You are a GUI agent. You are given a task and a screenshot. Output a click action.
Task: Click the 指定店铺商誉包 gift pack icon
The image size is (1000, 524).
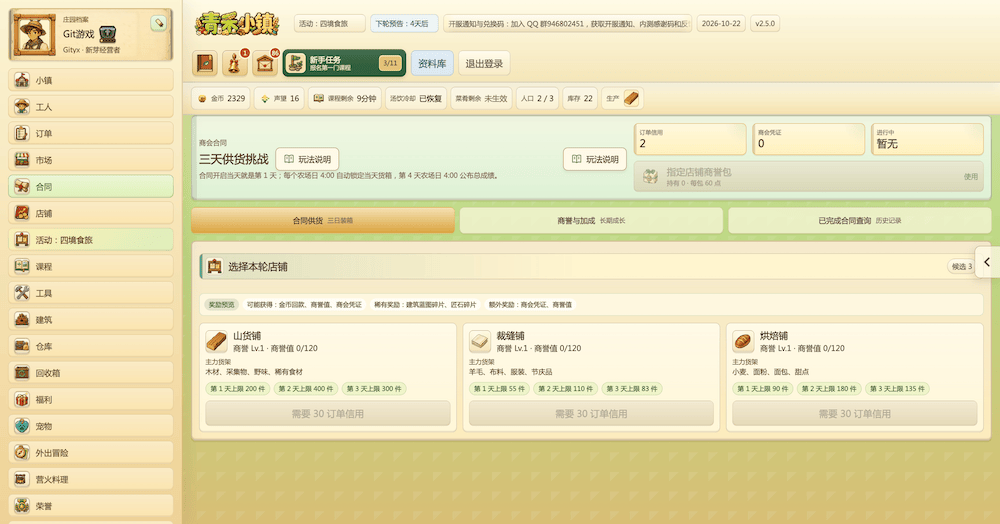pyautogui.click(x=651, y=177)
